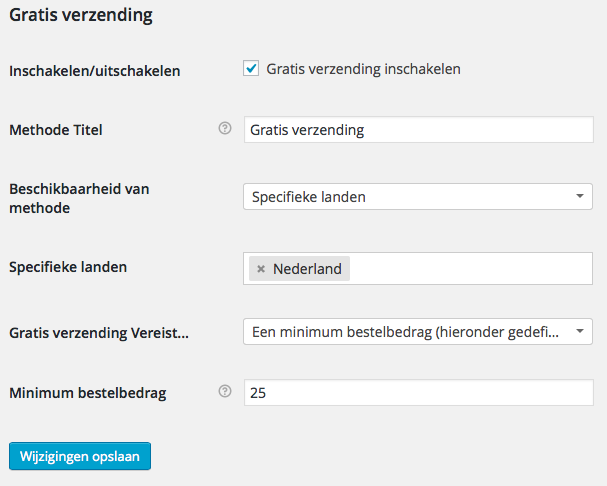Click the Methode Titel input field
This screenshot has height=486, width=607.
418,130
